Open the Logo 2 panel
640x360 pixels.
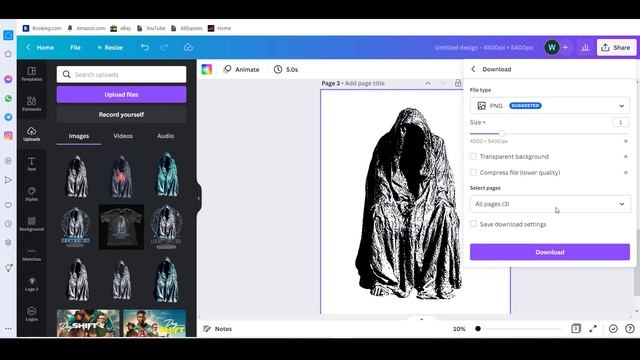tap(31, 284)
